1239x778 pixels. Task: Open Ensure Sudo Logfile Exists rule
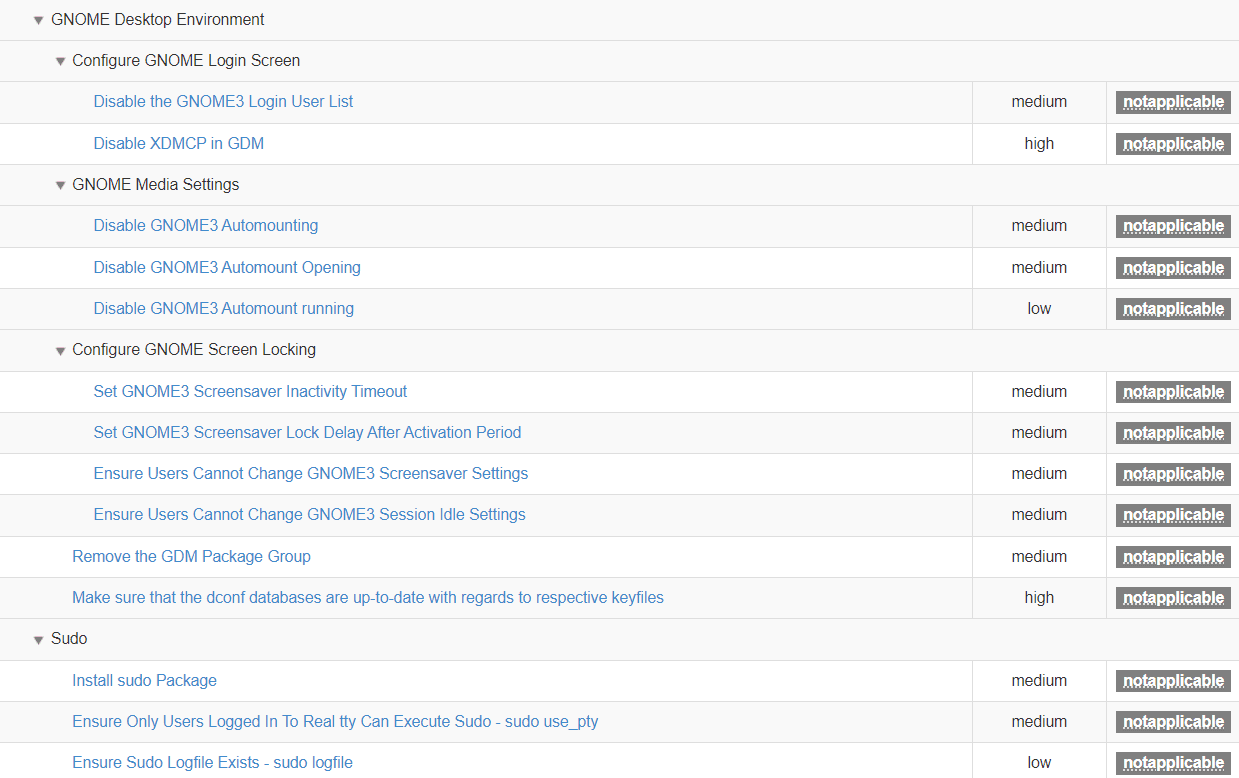coord(212,763)
